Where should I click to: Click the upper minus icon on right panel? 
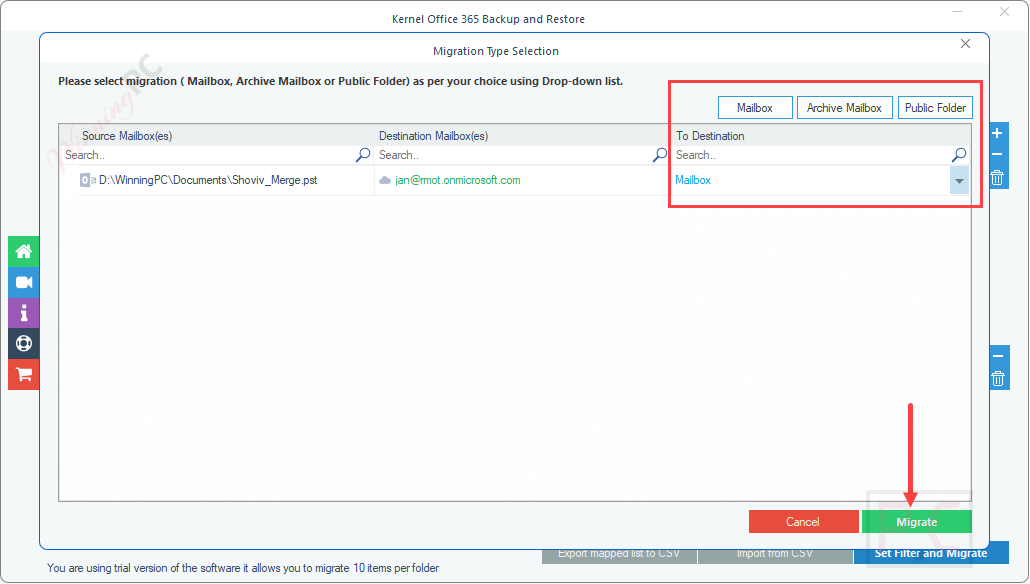point(997,154)
